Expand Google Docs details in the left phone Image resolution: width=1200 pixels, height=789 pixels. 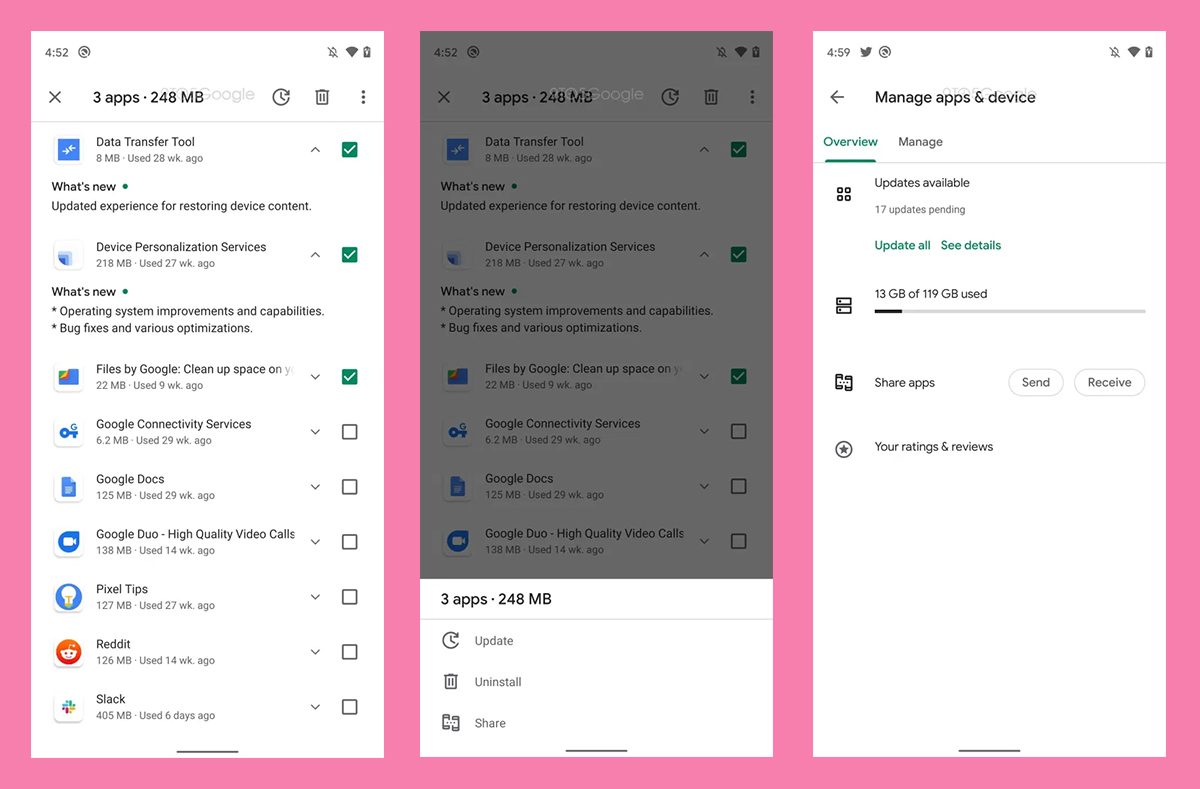click(315, 487)
